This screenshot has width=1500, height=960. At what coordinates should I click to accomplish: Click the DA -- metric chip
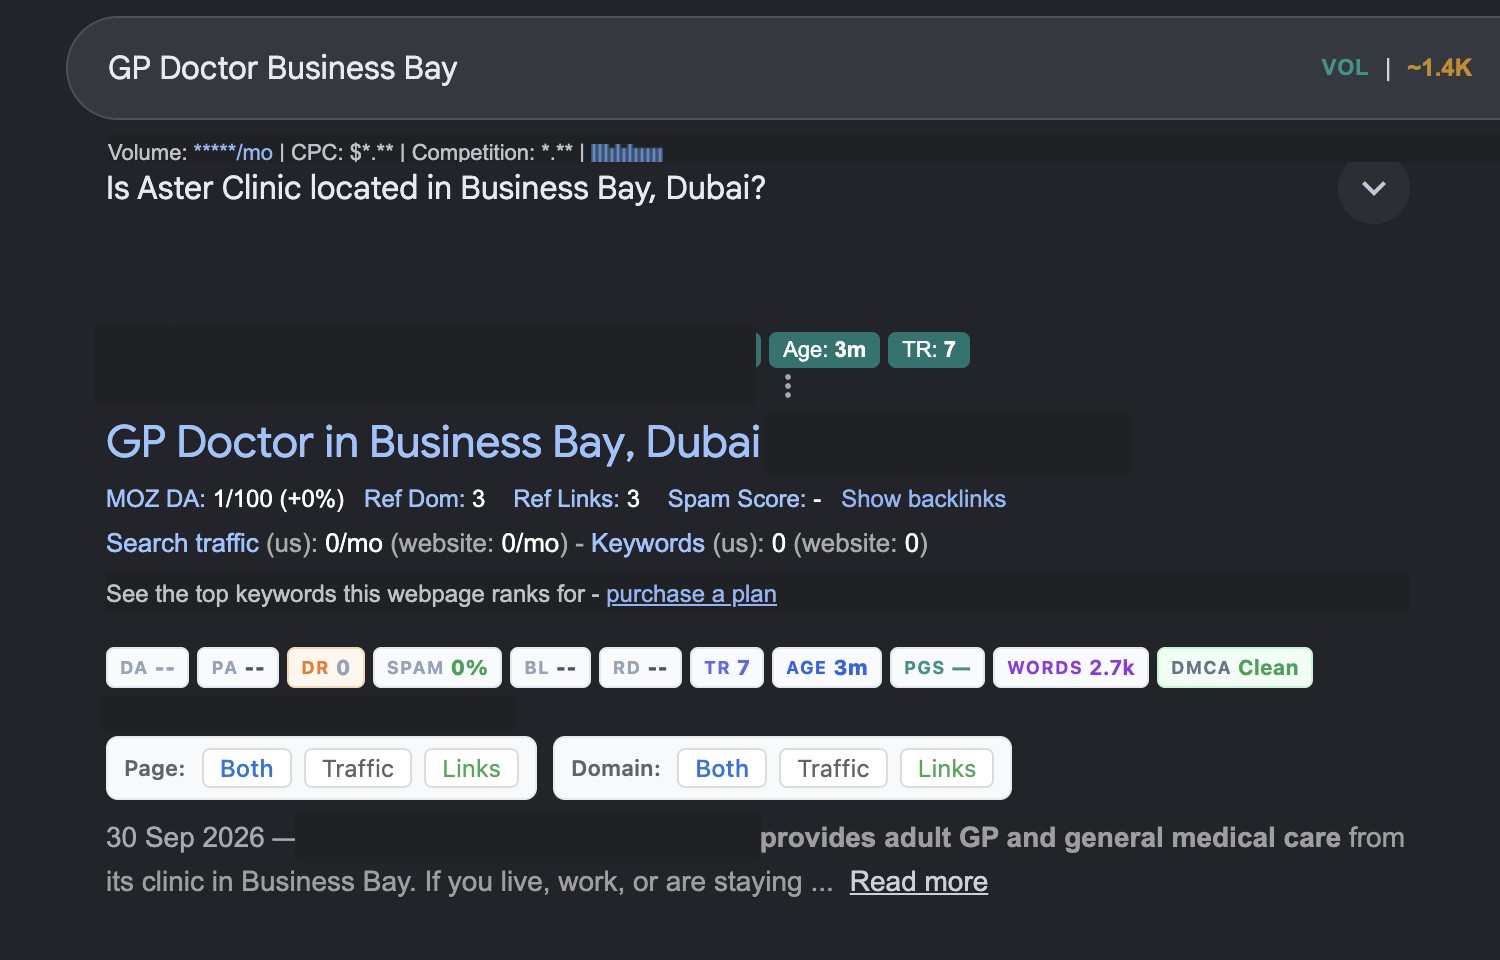point(147,668)
